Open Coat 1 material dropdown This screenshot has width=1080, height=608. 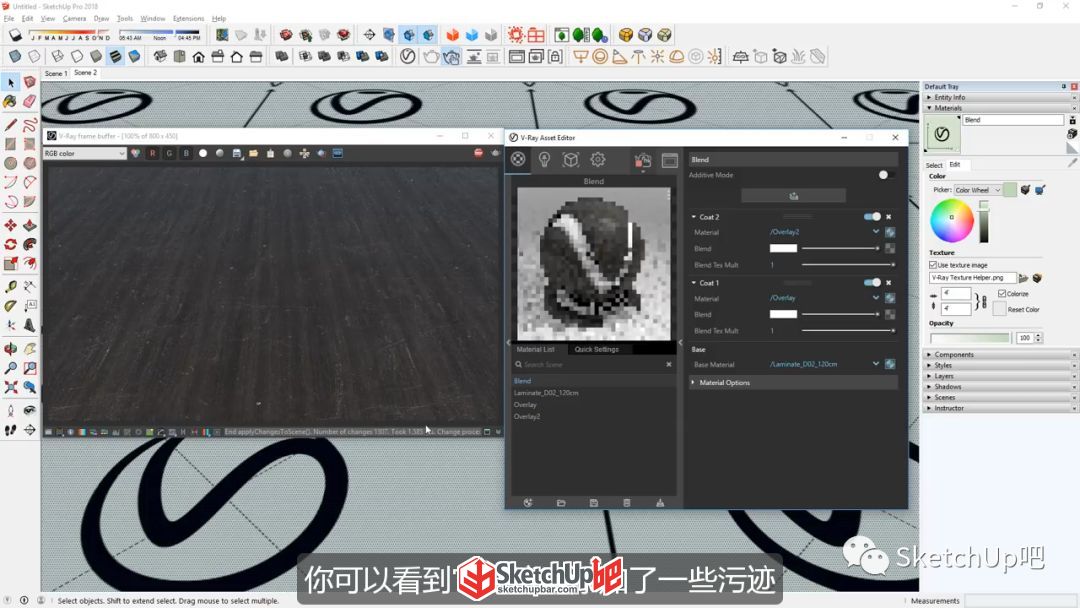(x=875, y=298)
